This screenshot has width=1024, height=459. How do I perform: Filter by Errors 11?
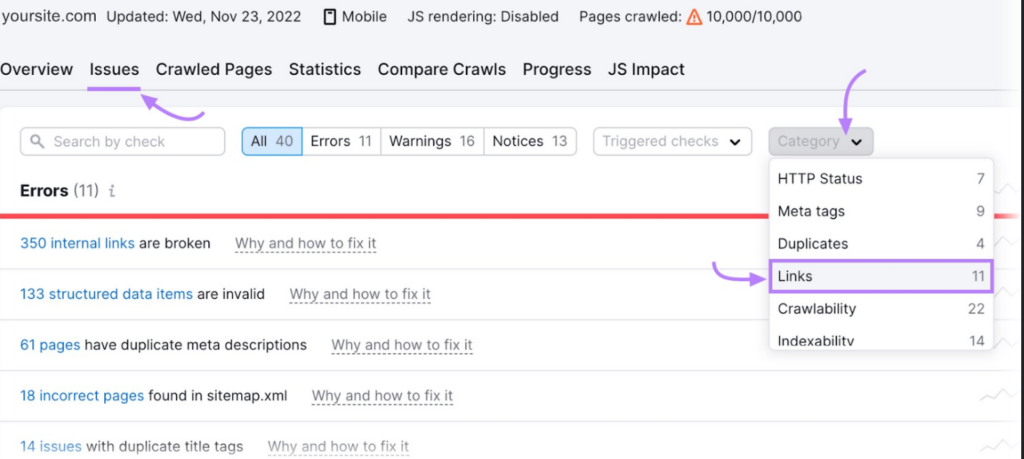(x=340, y=141)
